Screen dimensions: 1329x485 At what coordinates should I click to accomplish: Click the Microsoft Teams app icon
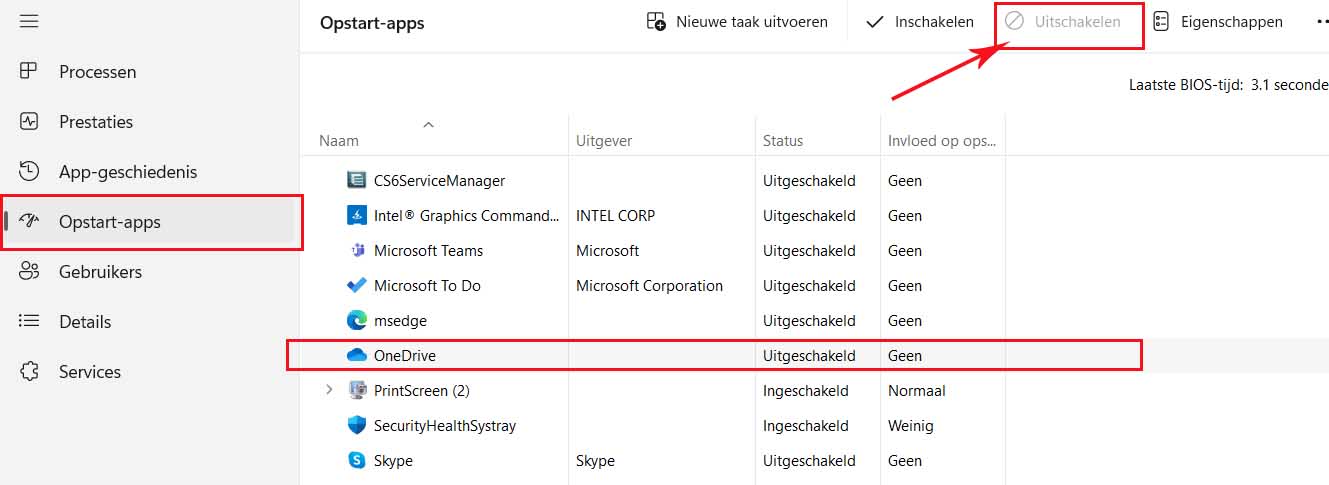coord(356,250)
